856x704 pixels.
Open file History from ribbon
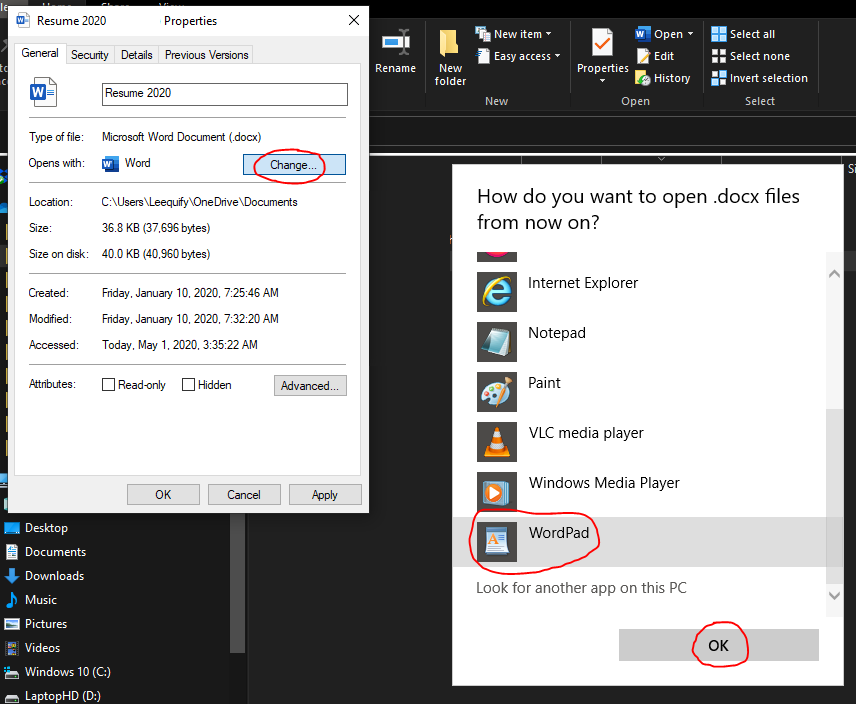(663, 78)
